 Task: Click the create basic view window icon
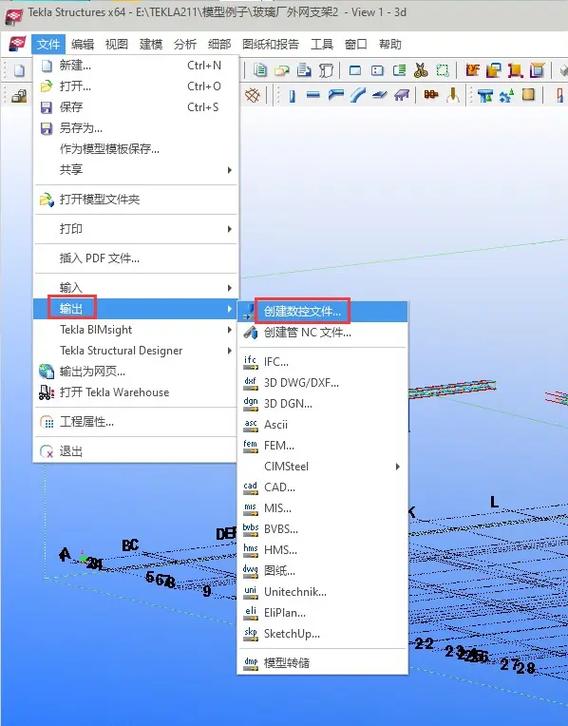(x=355, y=70)
